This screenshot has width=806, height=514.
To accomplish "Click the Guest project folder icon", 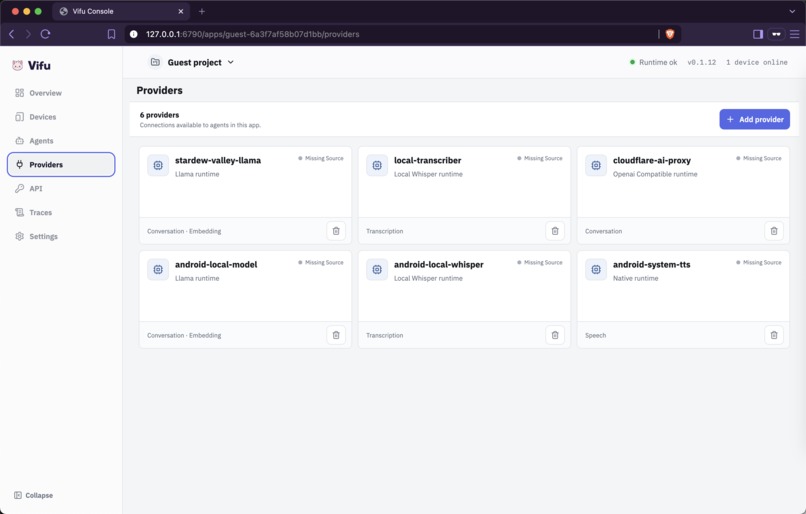I will click(155, 62).
